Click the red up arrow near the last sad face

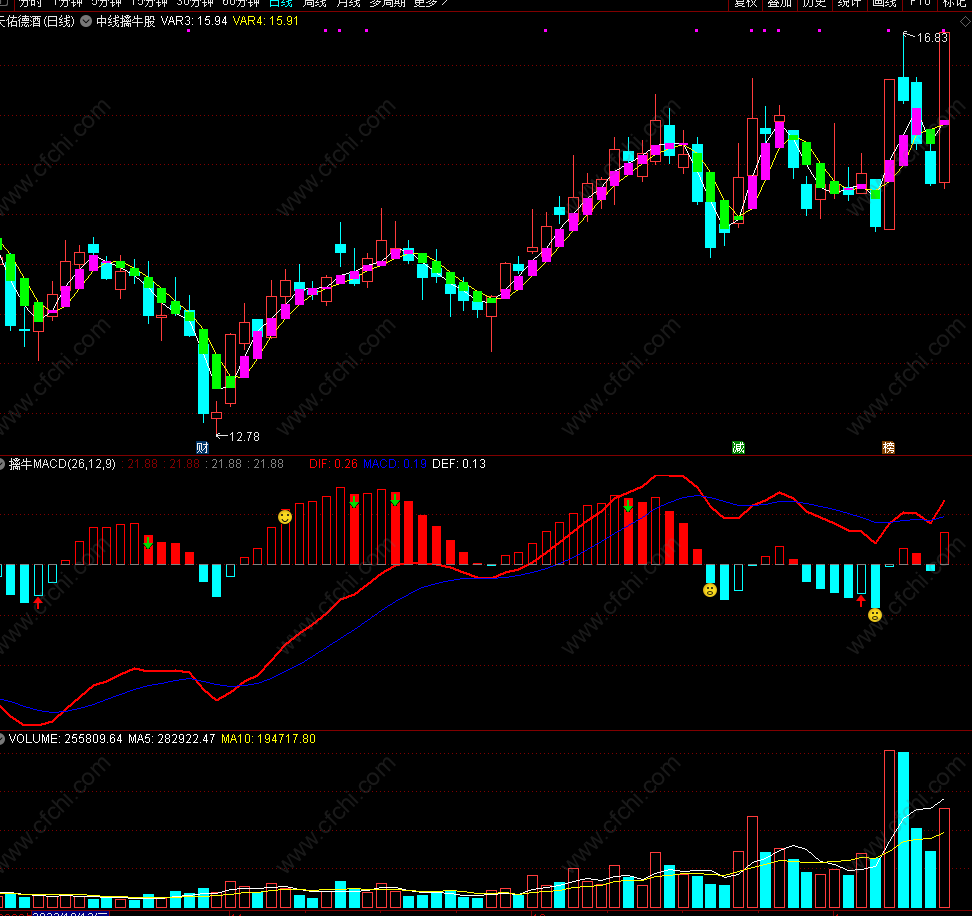tap(861, 600)
